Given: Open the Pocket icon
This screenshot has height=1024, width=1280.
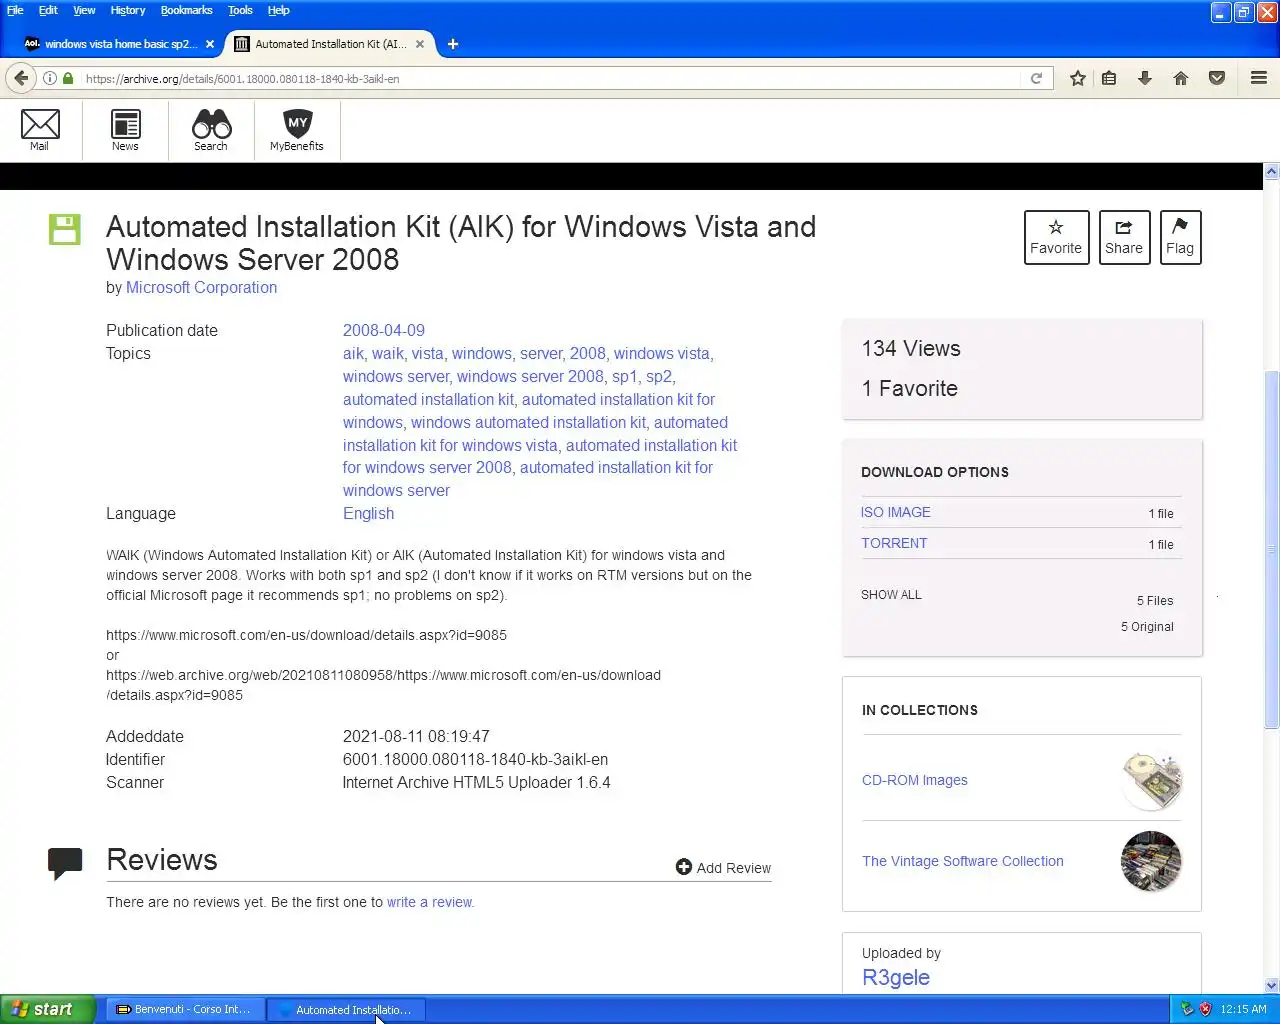Looking at the screenshot, I should [x=1217, y=78].
